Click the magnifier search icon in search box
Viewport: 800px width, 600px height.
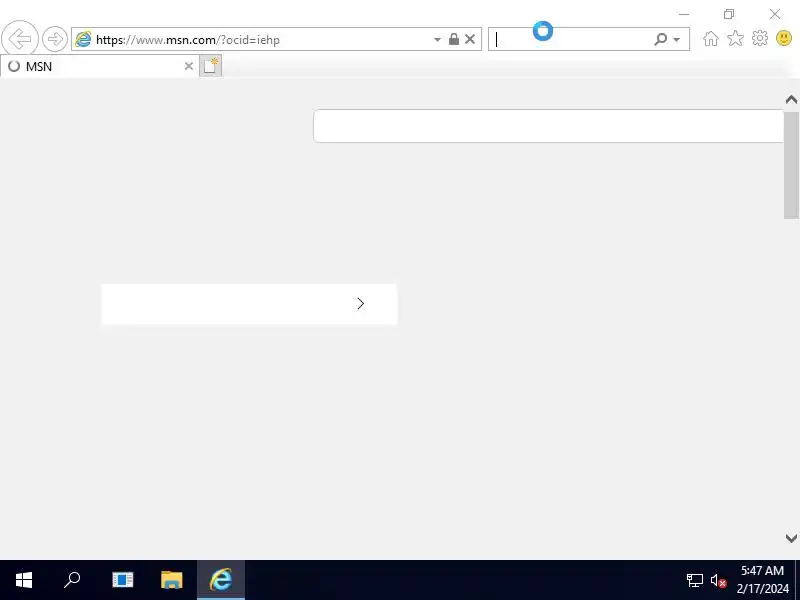tap(660, 39)
